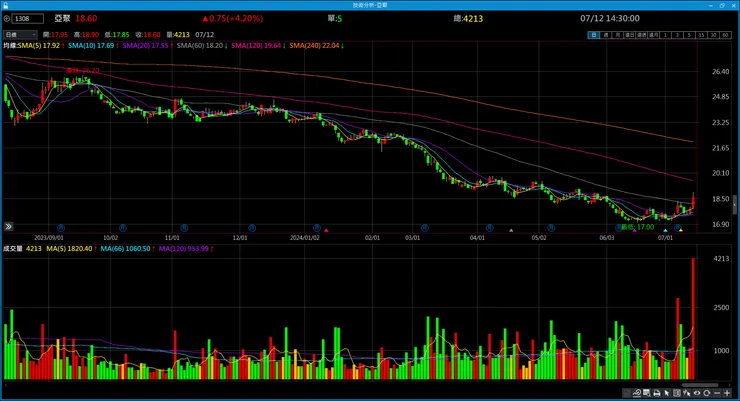Click the cyan triangle marker above 07/01
740x401 pixels.
coord(665,230)
